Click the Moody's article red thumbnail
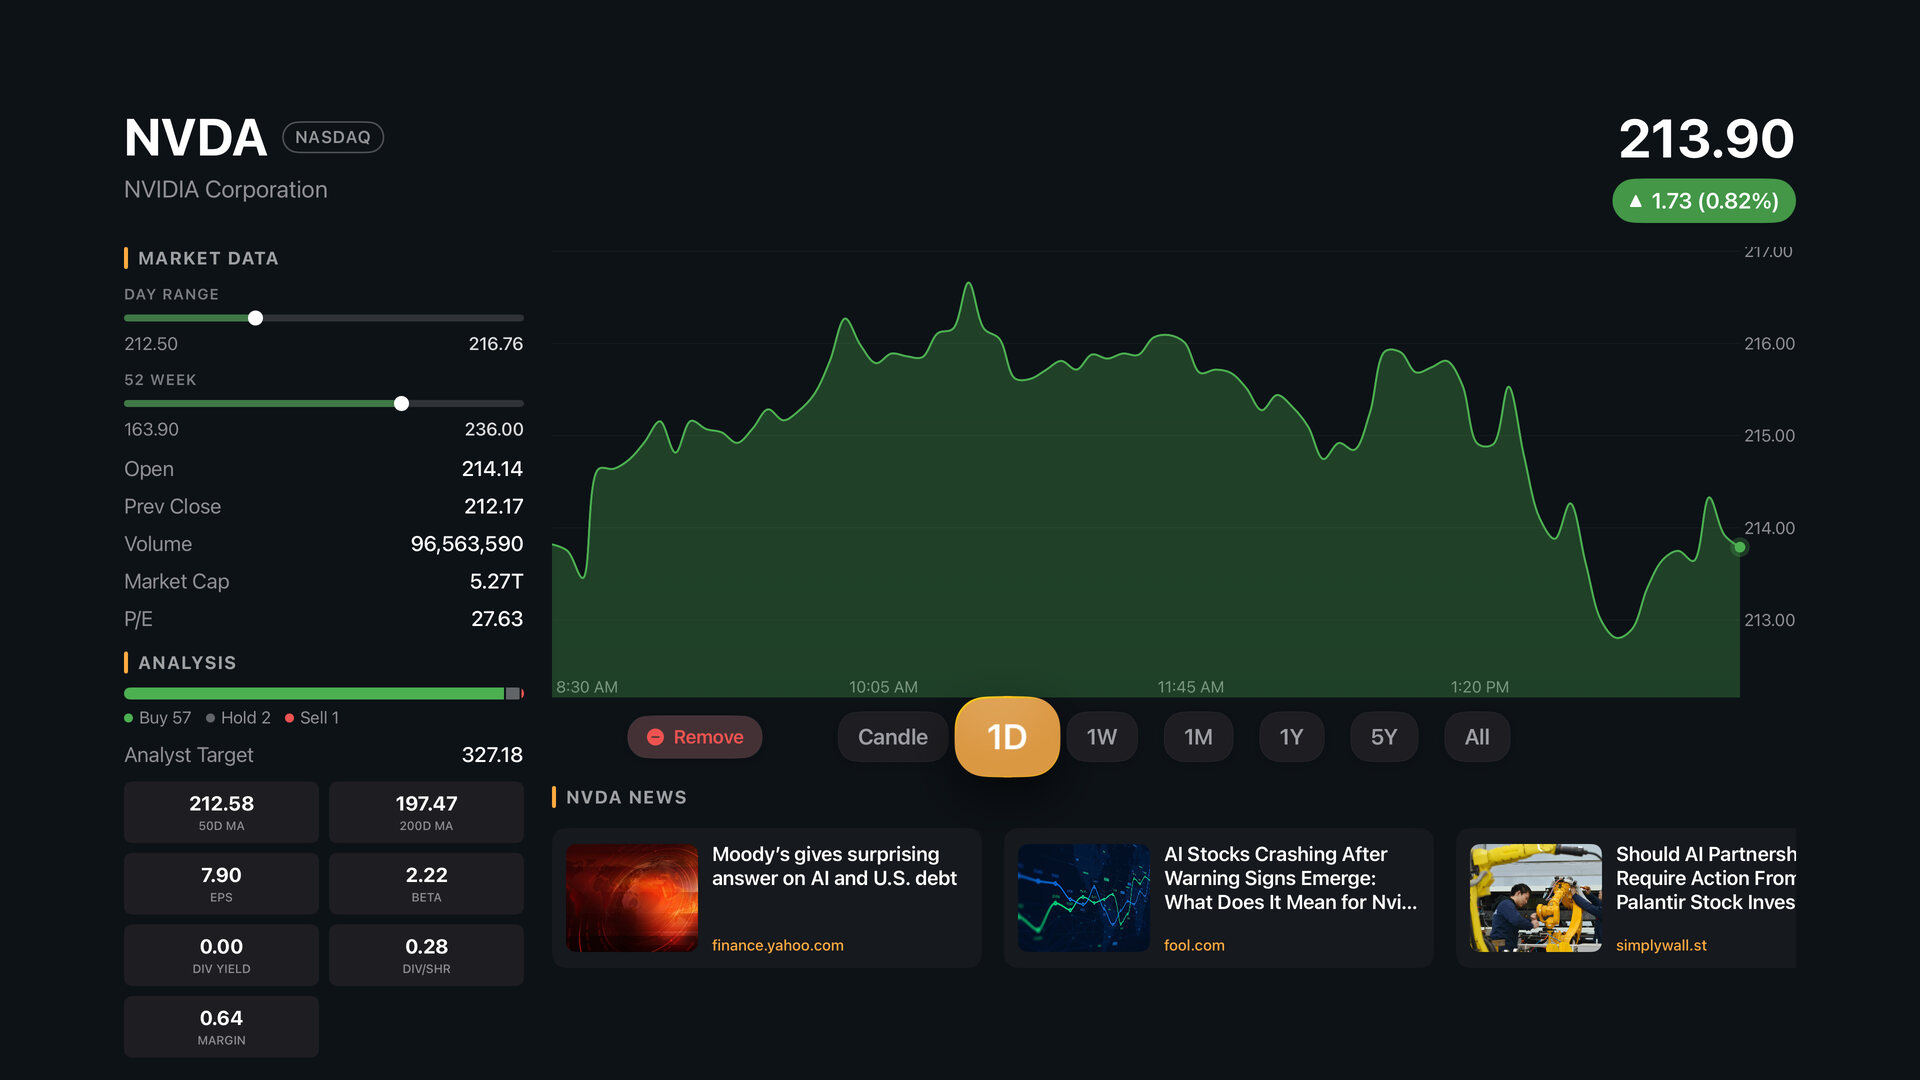 tap(632, 898)
